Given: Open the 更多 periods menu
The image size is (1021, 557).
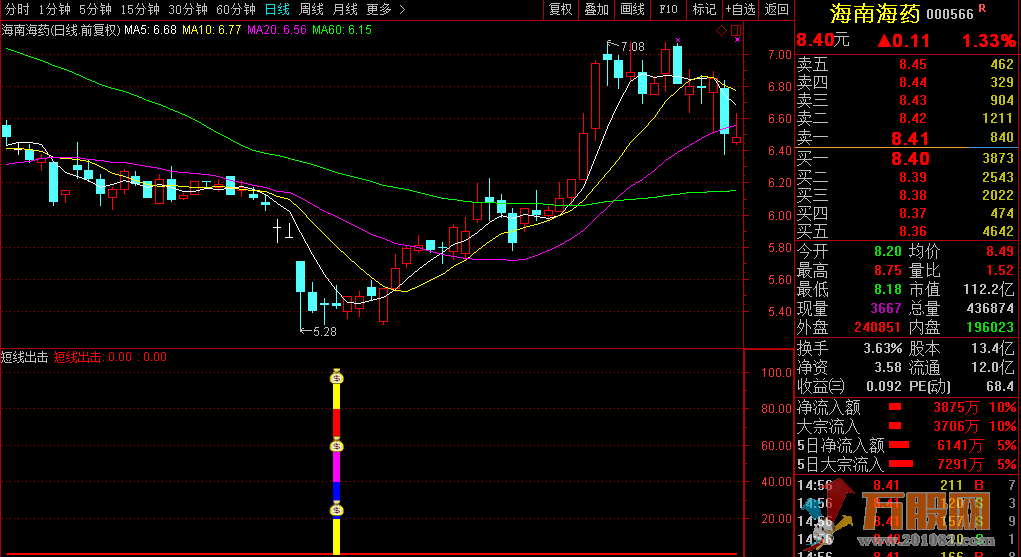Looking at the screenshot, I should click(x=379, y=10).
